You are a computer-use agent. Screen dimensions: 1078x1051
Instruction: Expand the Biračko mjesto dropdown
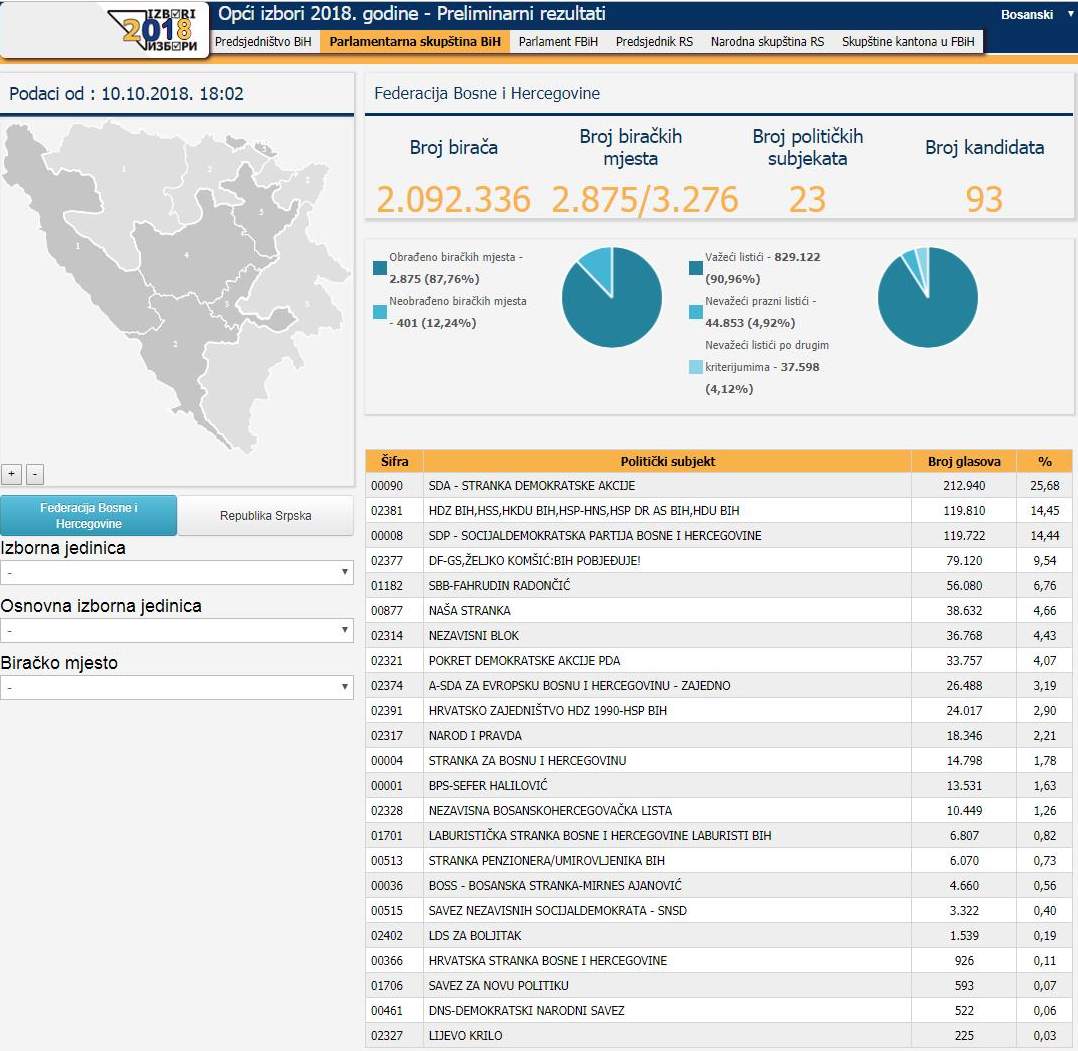(177, 688)
